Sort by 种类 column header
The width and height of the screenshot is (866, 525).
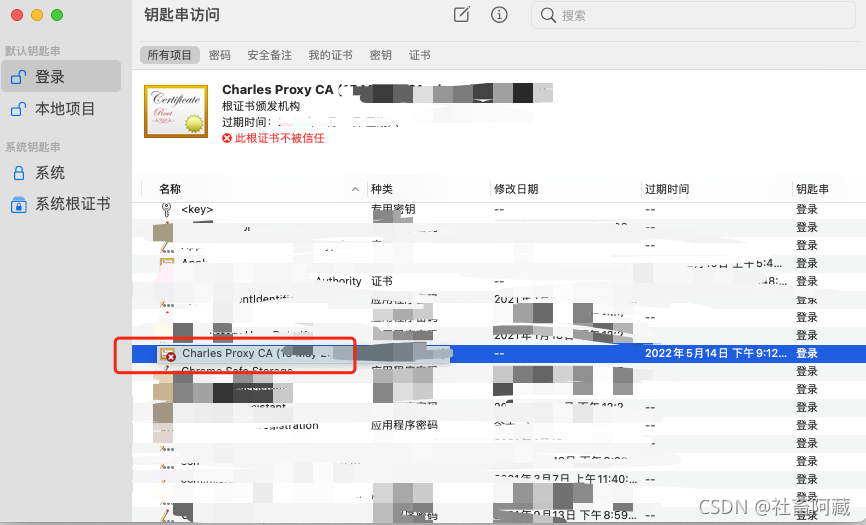(x=382, y=189)
